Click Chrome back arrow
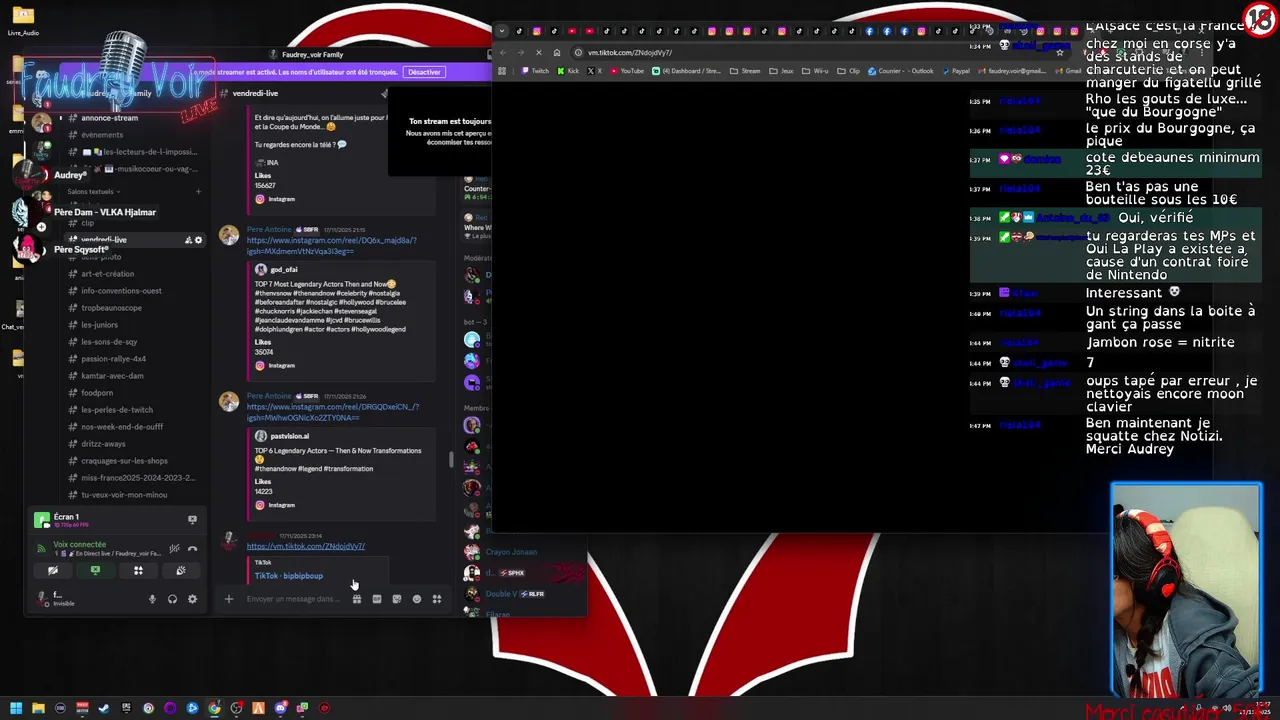1280x720 pixels. point(503,52)
